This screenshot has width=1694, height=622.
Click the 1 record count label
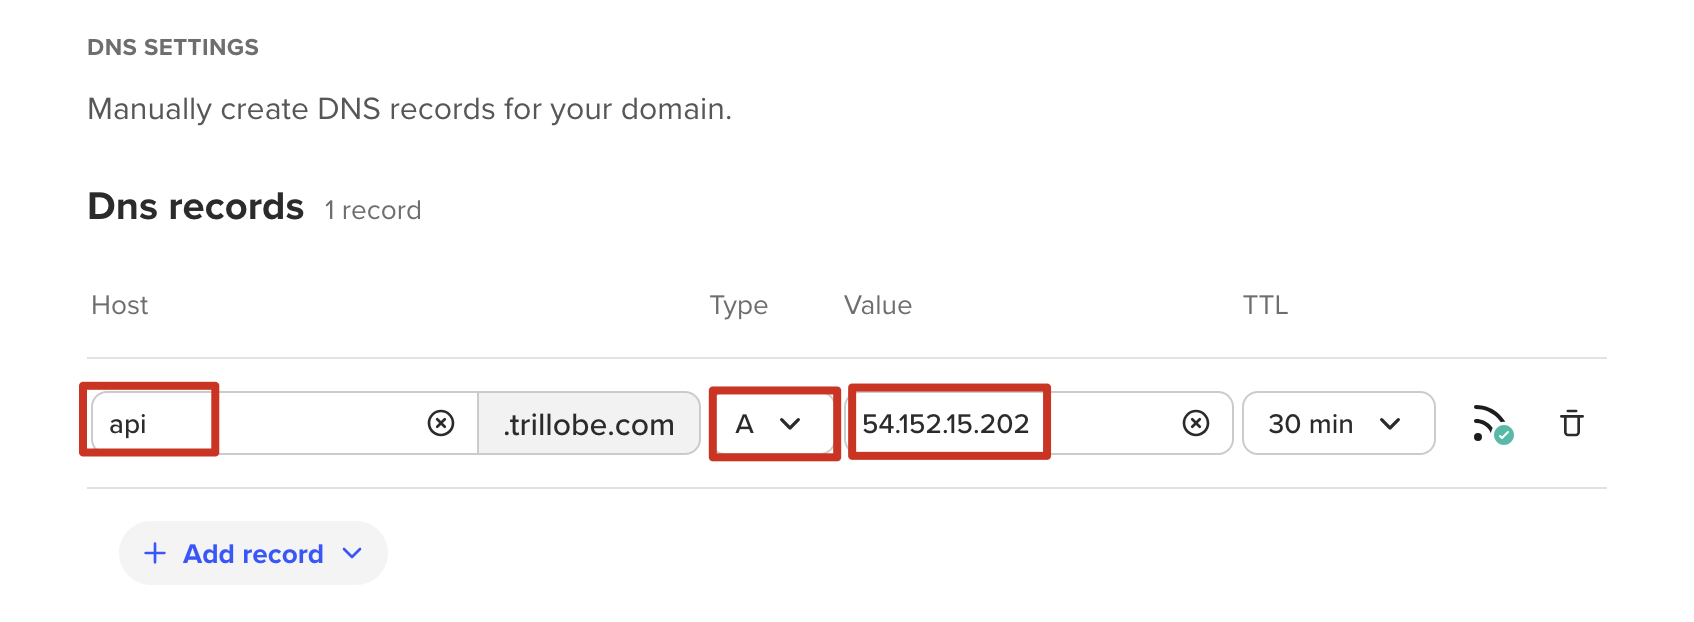click(373, 211)
